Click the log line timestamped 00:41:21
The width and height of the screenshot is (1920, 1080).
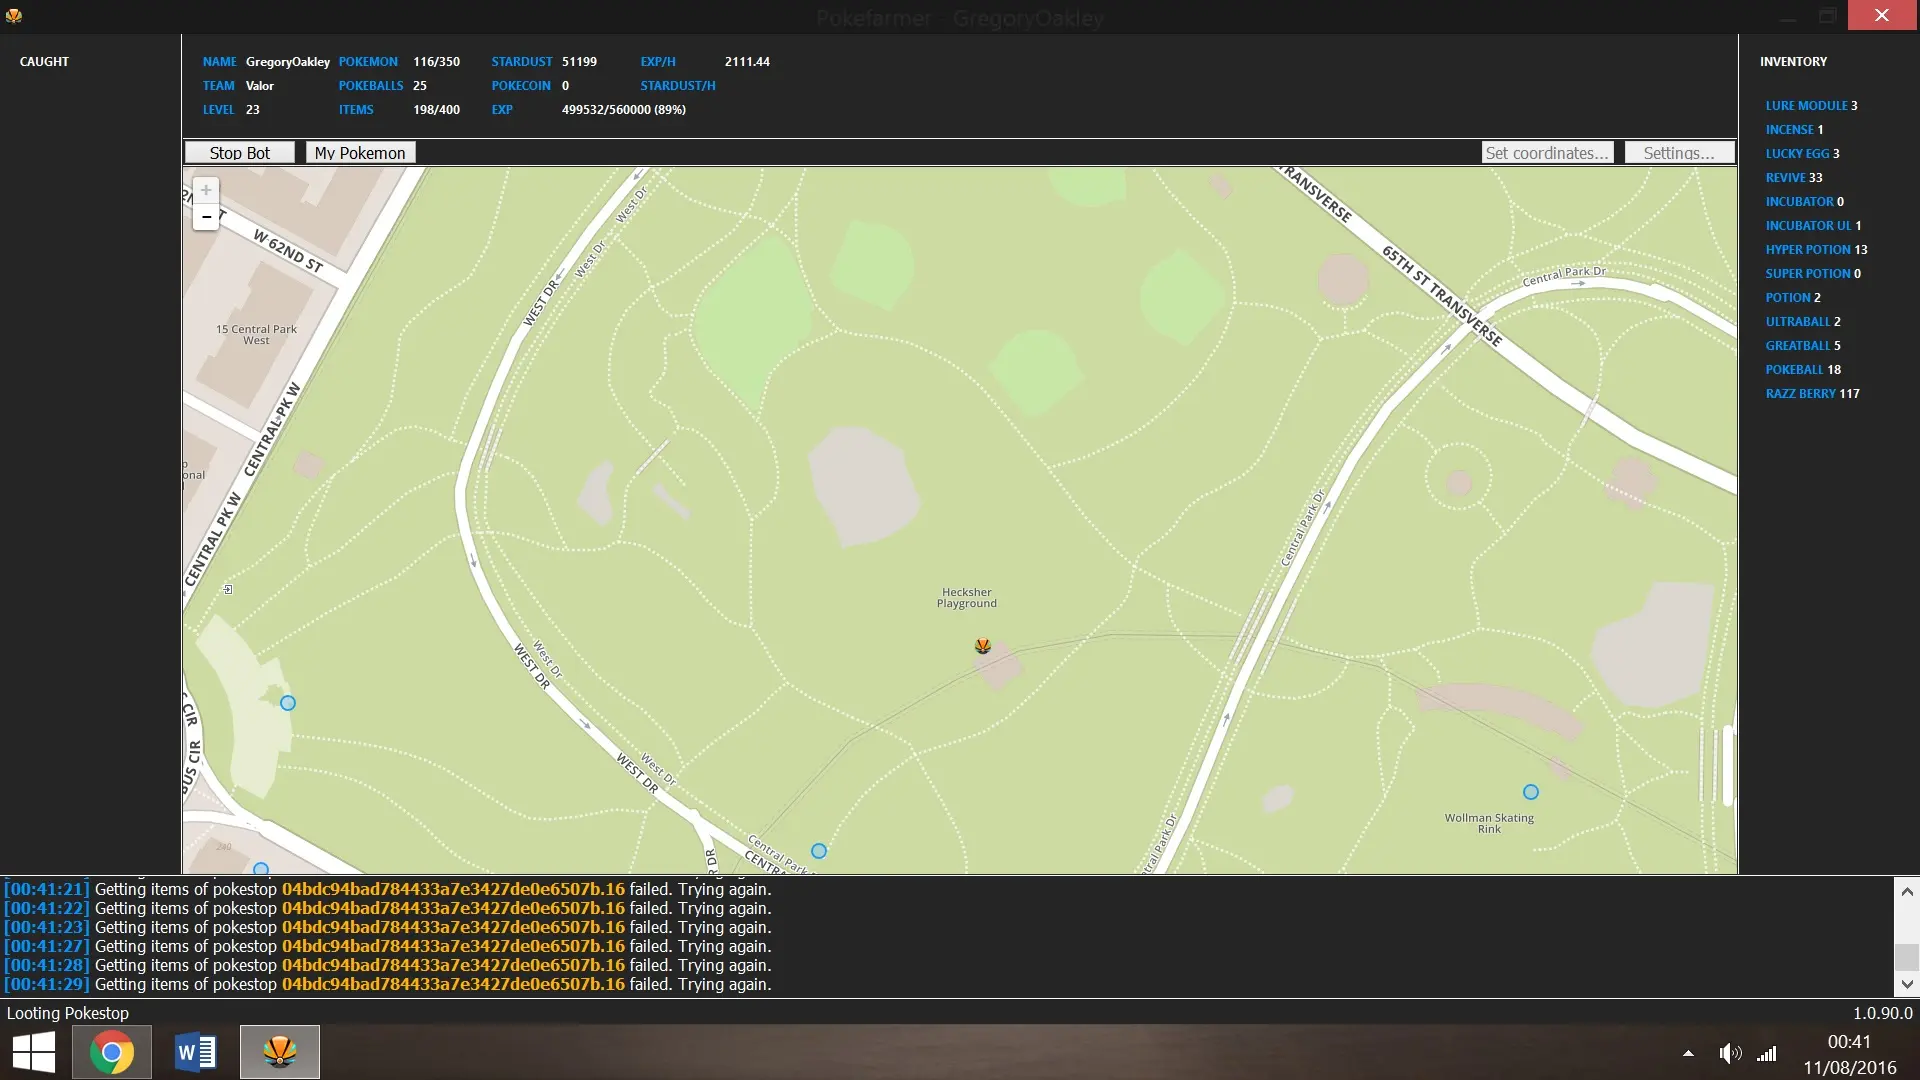pyautogui.click(x=388, y=889)
